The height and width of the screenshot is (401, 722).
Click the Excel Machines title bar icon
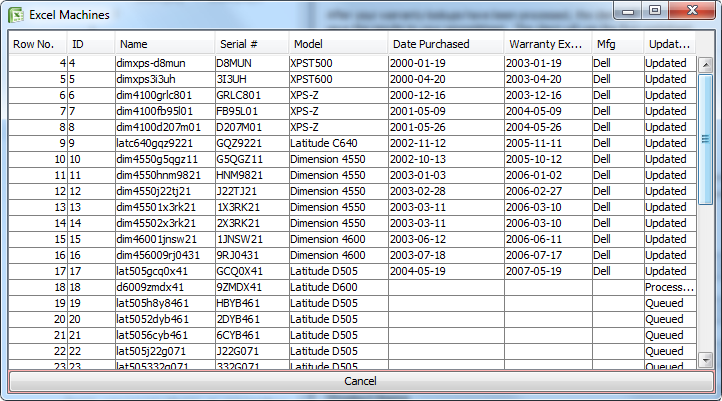point(16,15)
